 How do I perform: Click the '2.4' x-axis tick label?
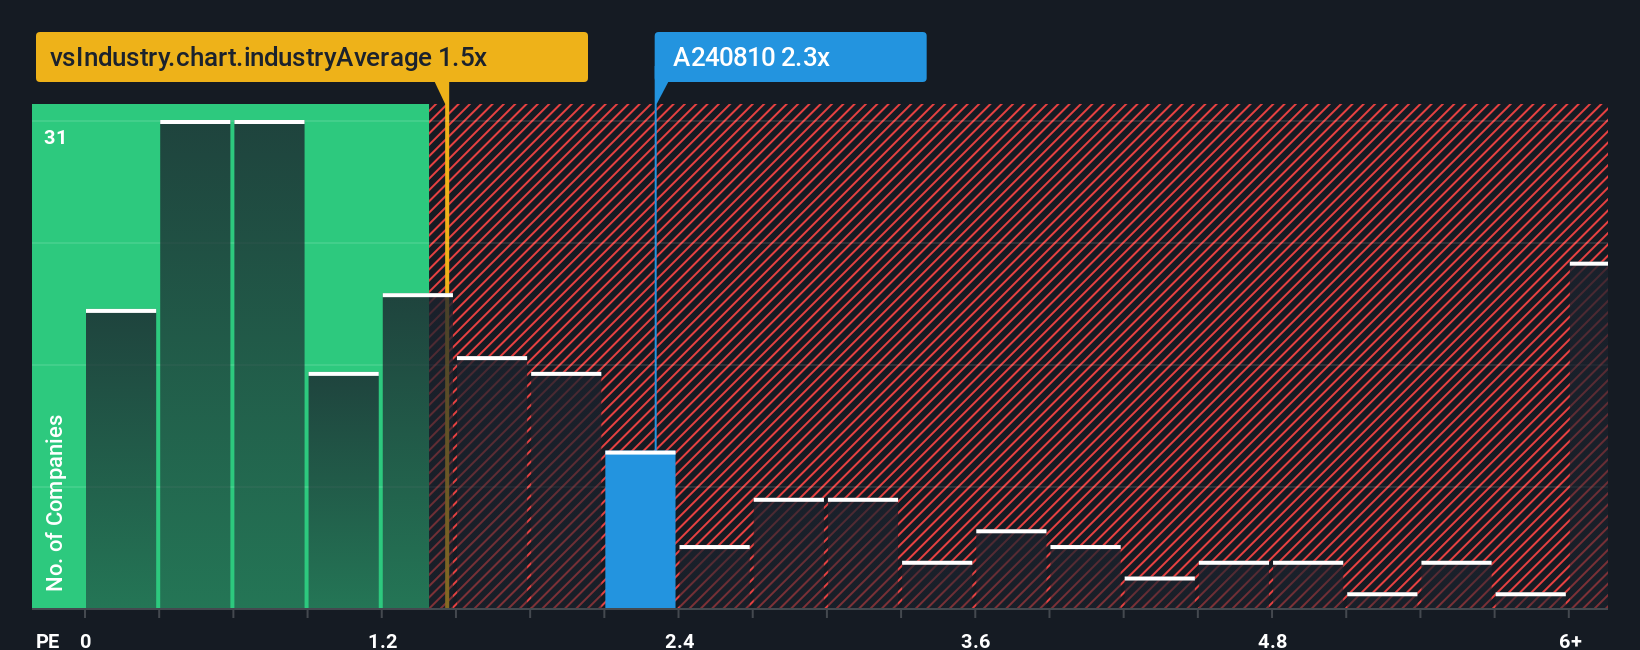click(x=679, y=640)
